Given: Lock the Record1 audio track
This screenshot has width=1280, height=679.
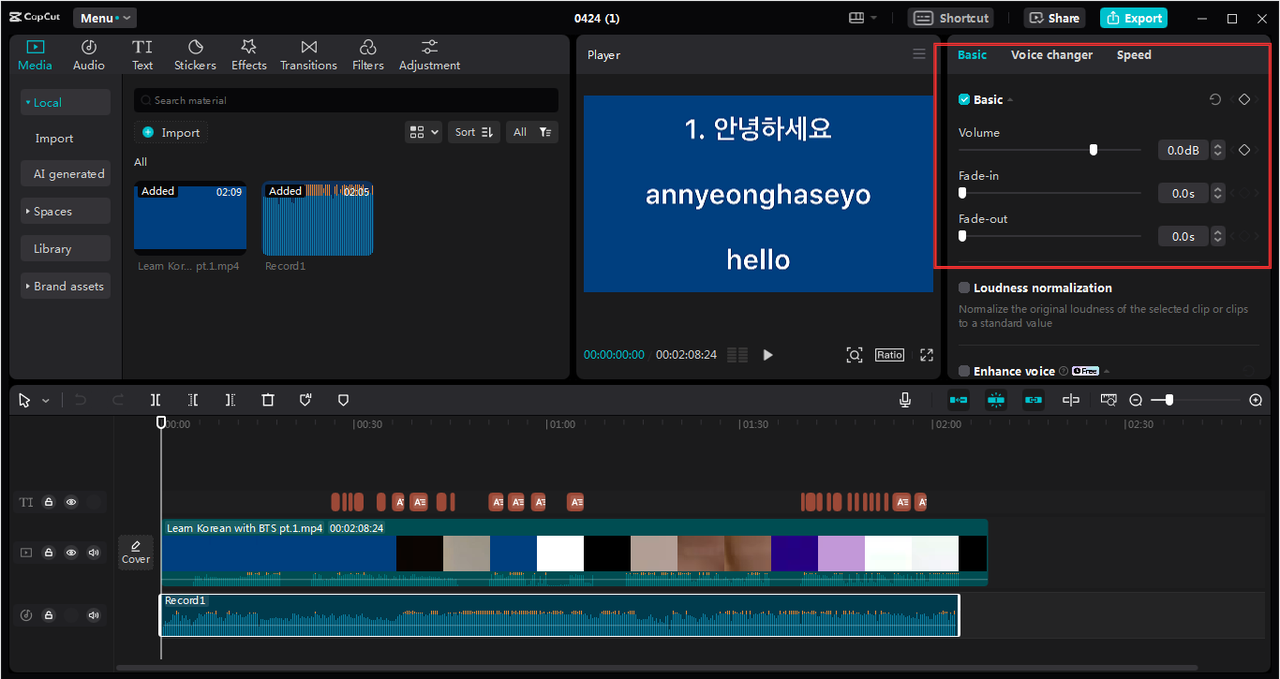Looking at the screenshot, I should [x=48, y=615].
